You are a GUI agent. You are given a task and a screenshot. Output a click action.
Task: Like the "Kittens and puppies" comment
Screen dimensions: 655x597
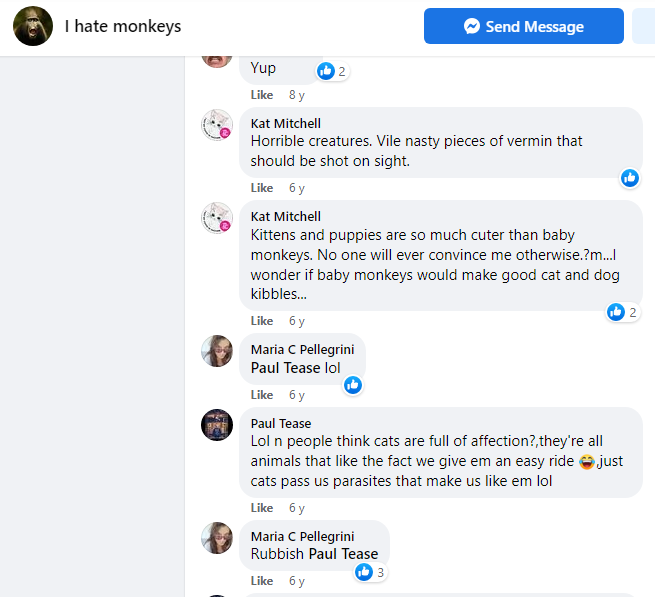[x=262, y=321]
